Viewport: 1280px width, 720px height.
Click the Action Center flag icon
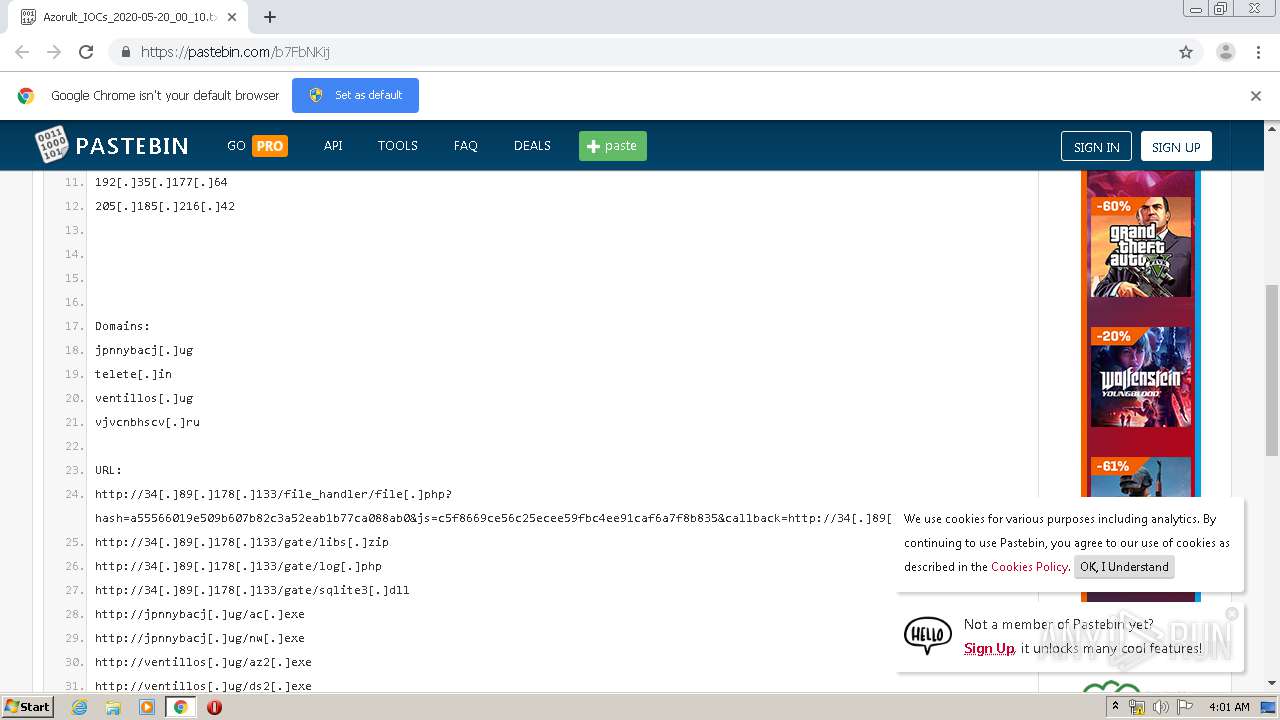click(x=1184, y=707)
